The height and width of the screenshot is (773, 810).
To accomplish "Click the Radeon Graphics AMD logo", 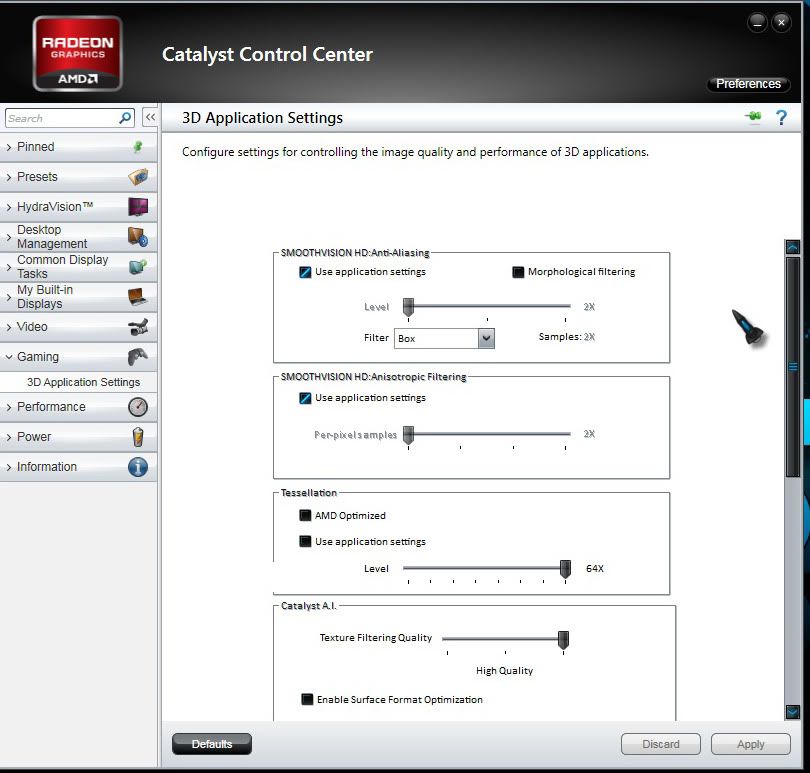I will click(x=77, y=54).
